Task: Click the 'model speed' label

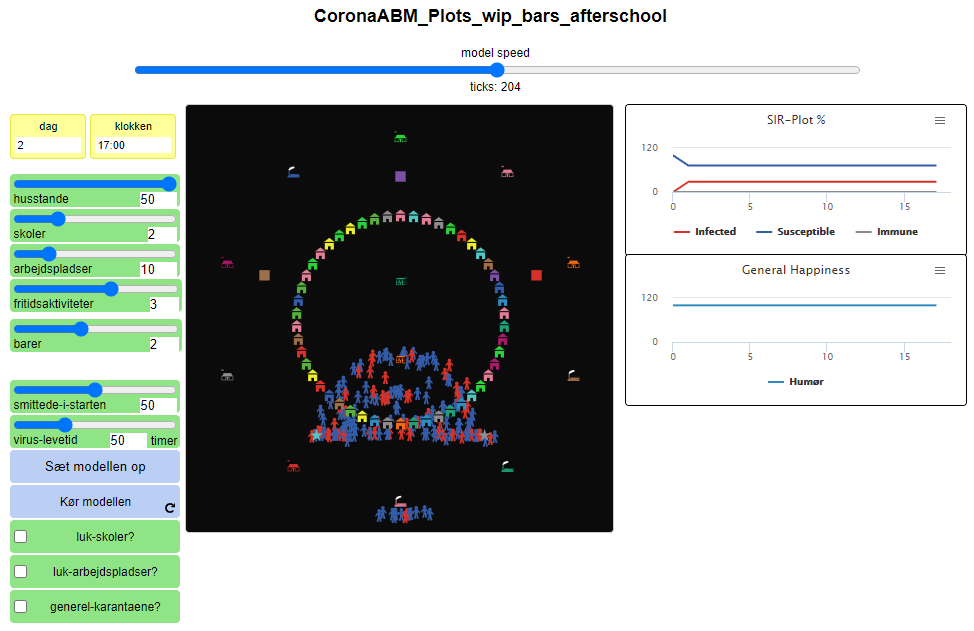Action: [x=495, y=53]
